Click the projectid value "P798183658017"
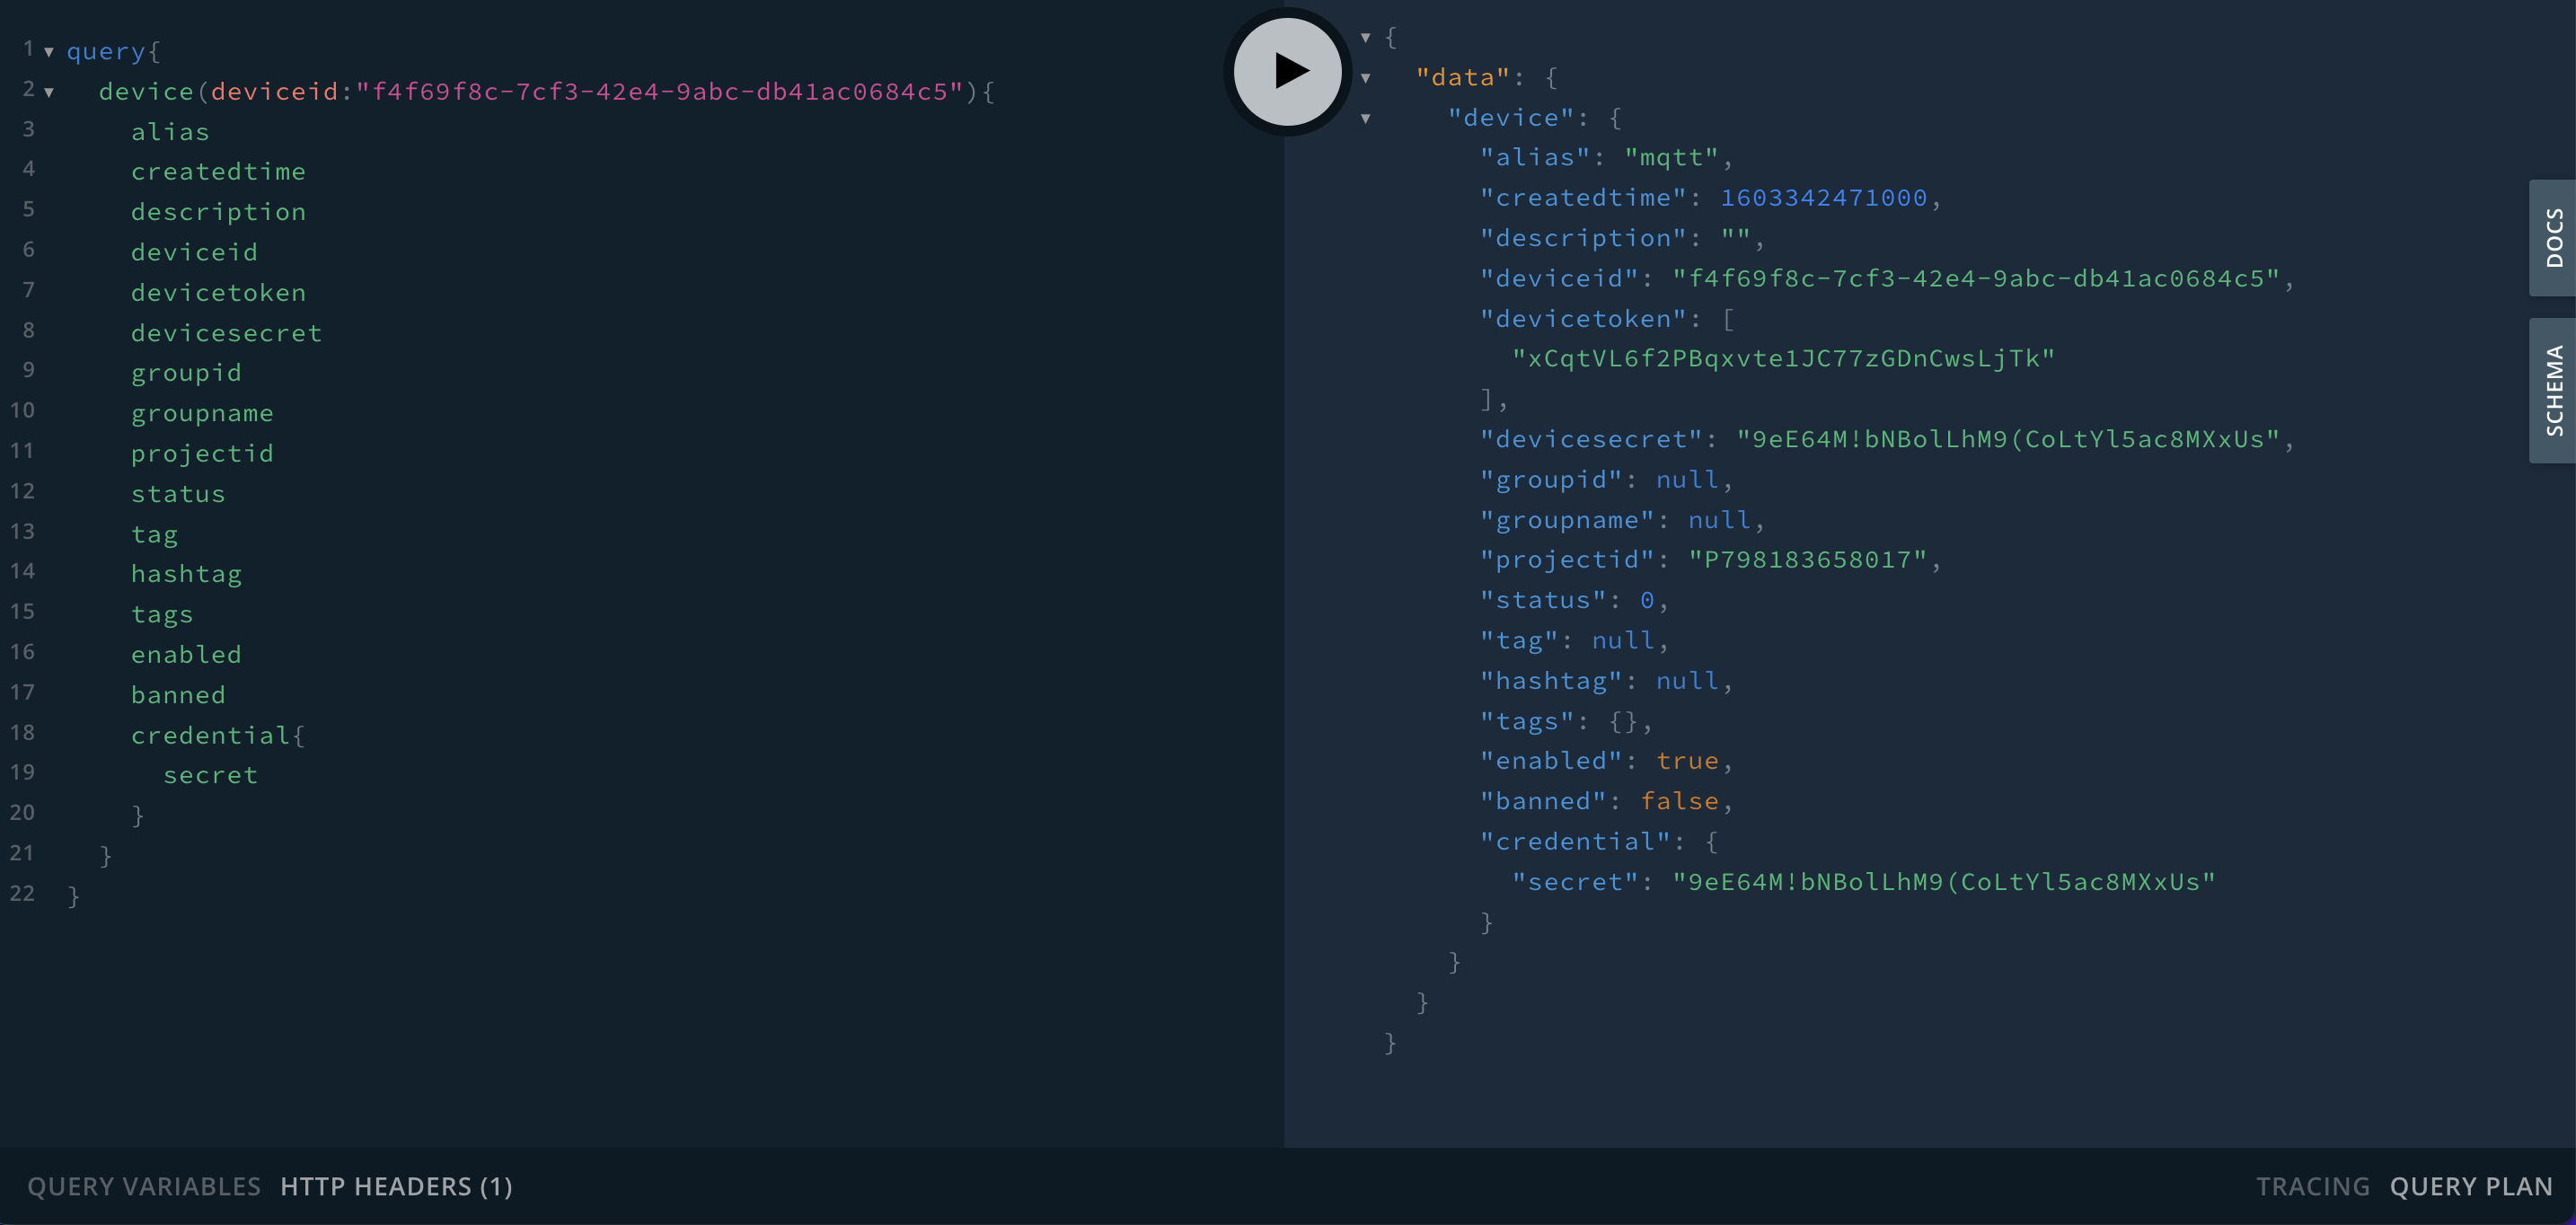2576x1225 pixels. point(1807,560)
